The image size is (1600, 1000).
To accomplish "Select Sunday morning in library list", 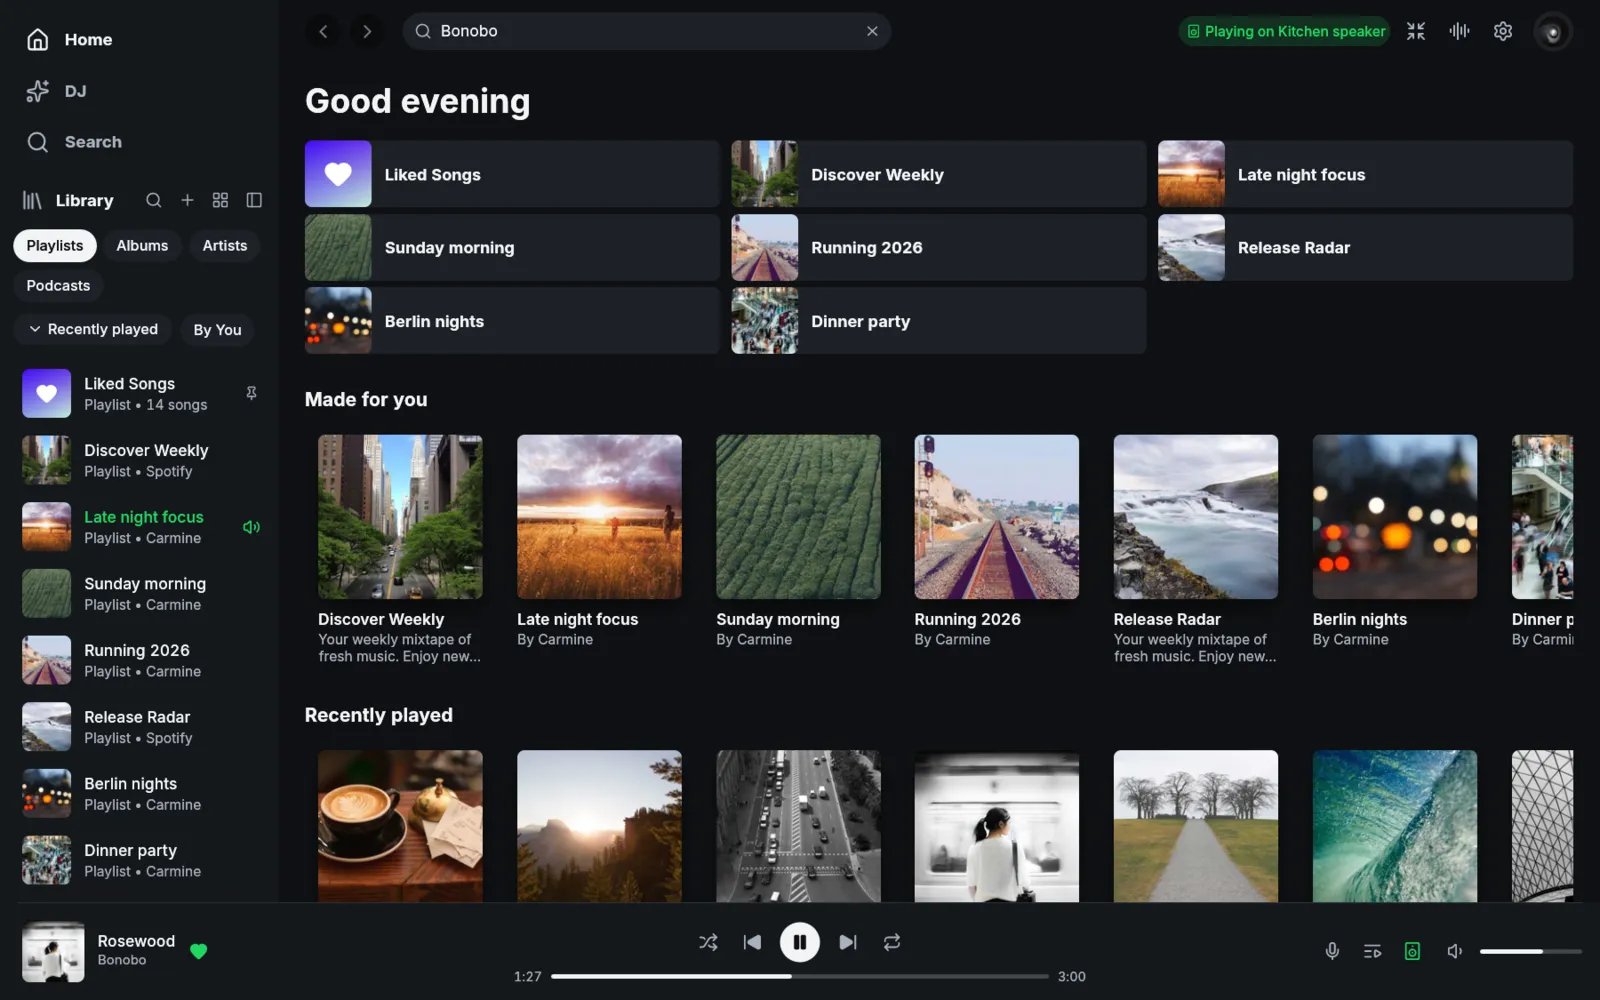I will (x=142, y=593).
